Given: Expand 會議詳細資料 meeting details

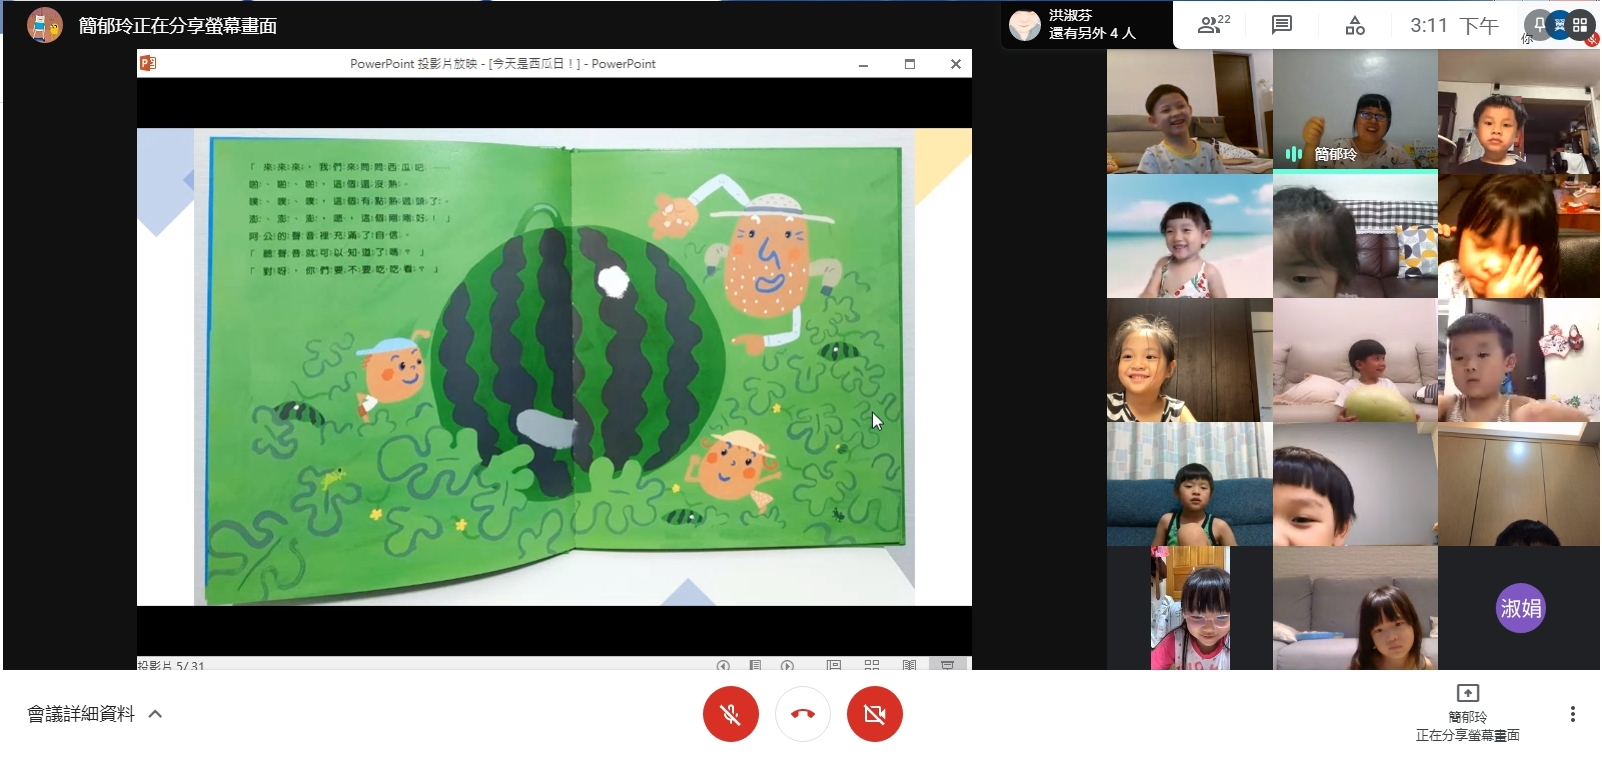Looking at the screenshot, I should click(x=95, y=714).
